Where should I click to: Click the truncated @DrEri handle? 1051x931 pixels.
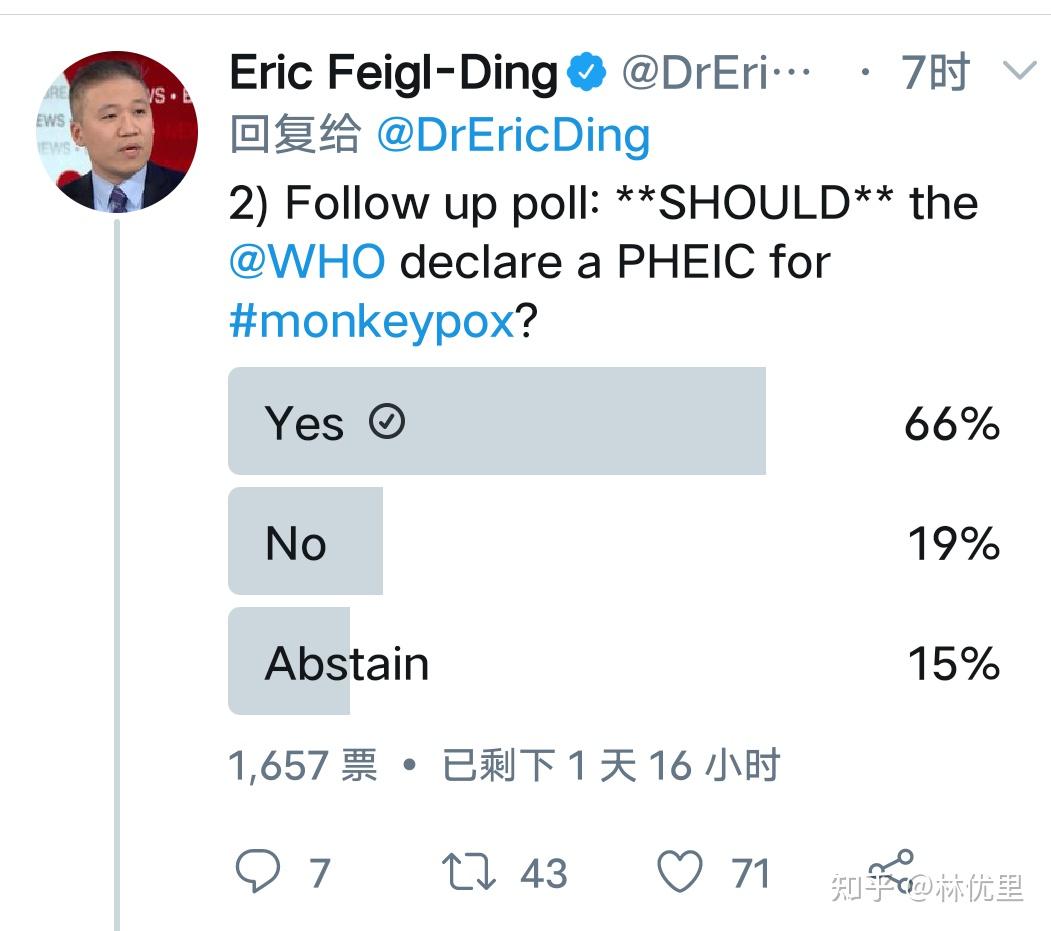(x=716, y=73)
